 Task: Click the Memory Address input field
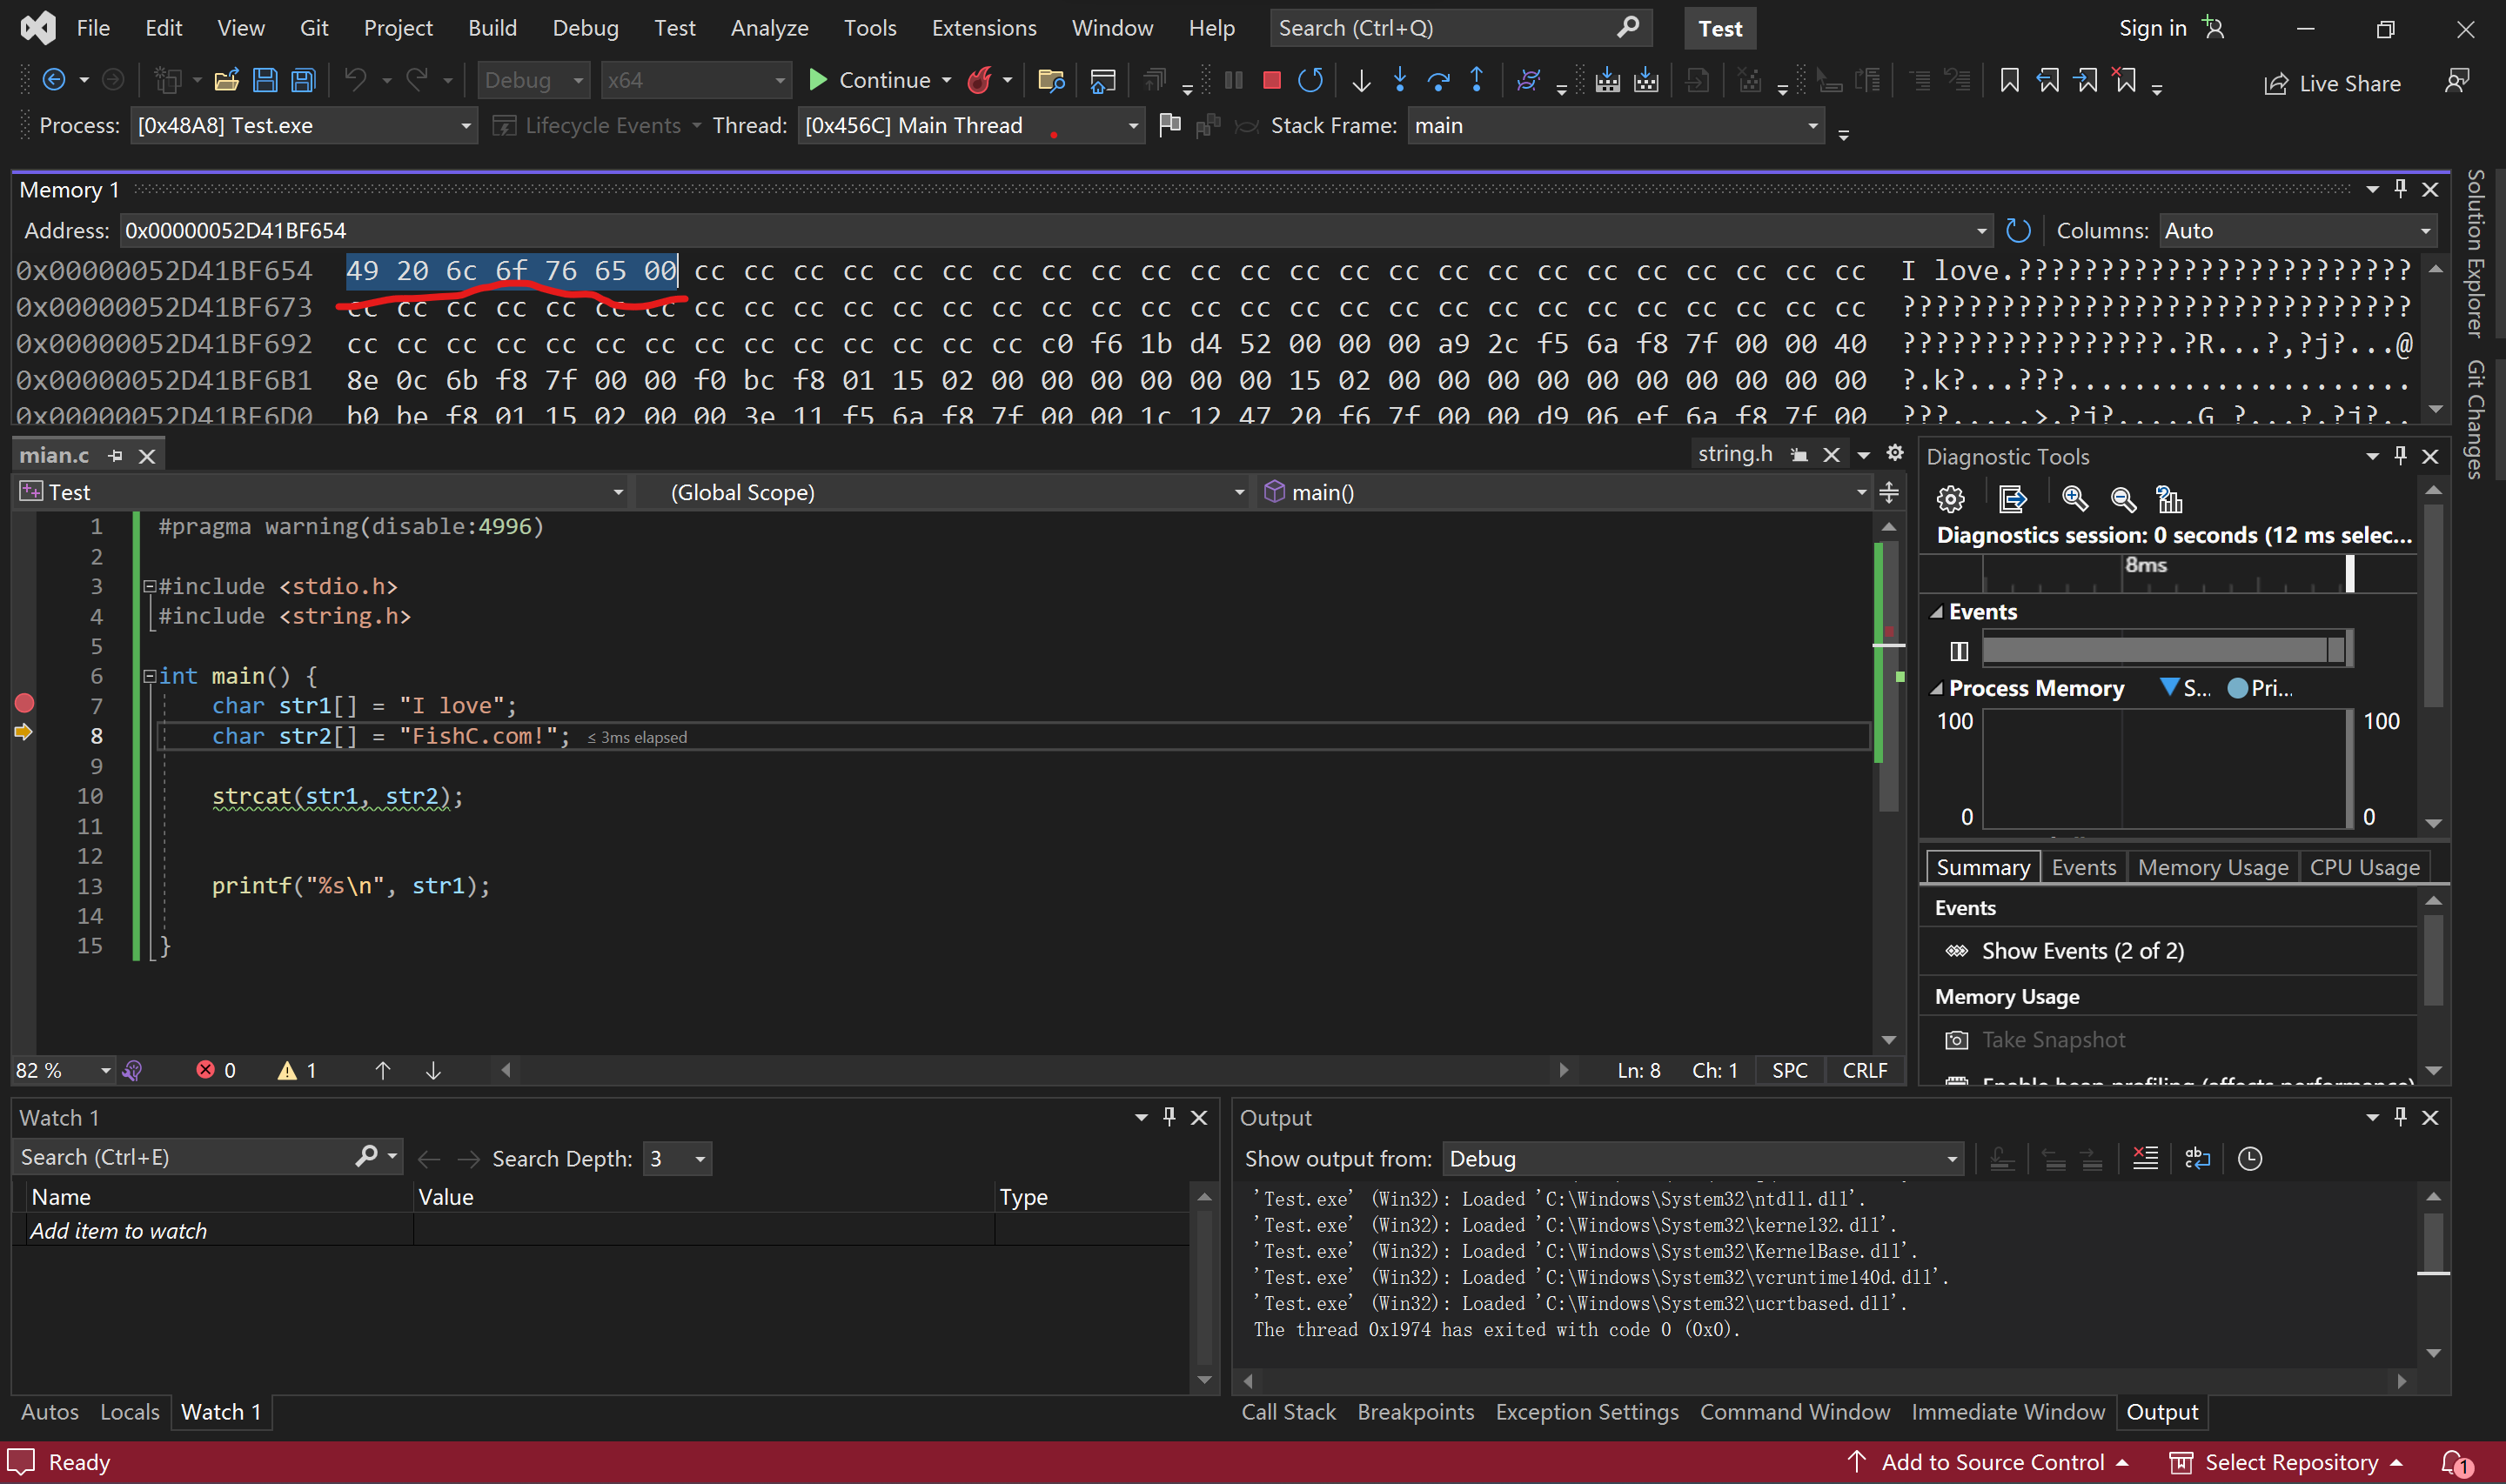tap(1055, 231)
